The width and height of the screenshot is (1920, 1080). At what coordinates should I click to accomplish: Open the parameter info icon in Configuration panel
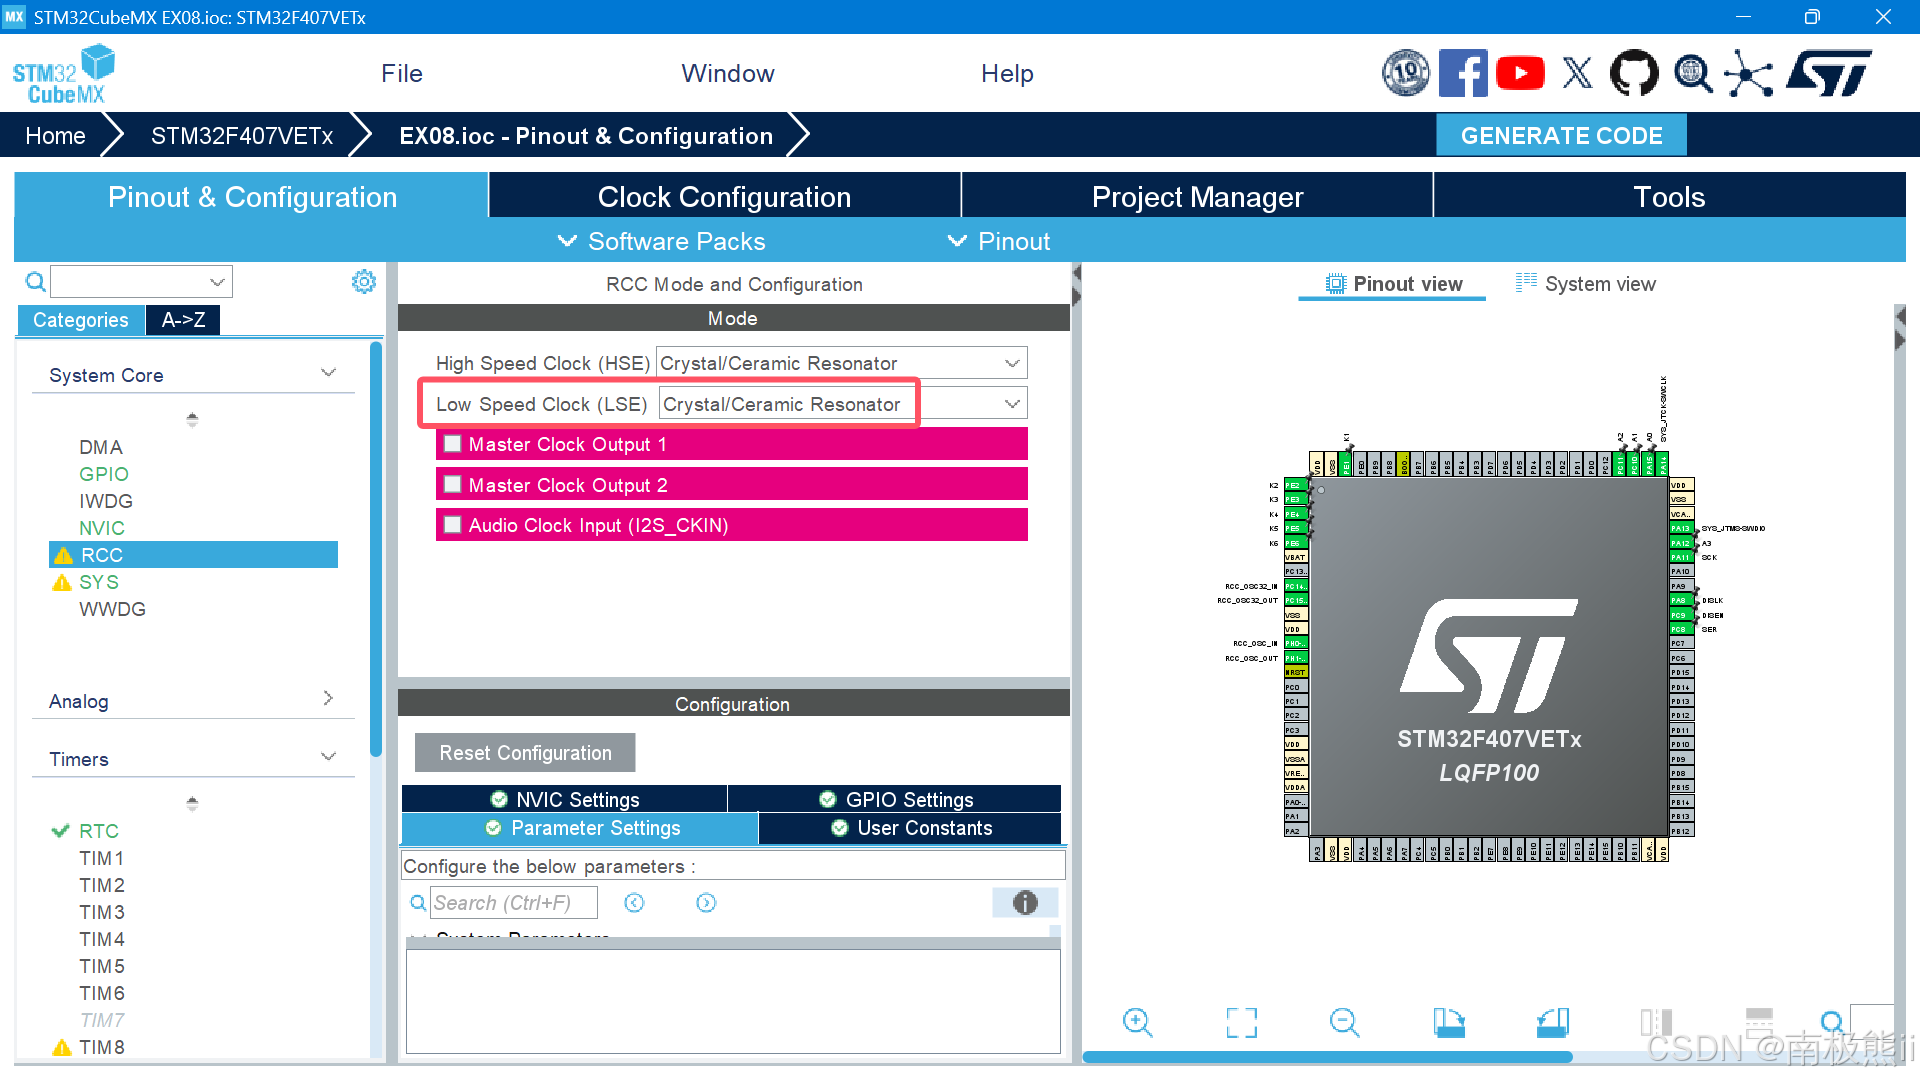[1024, 902]
